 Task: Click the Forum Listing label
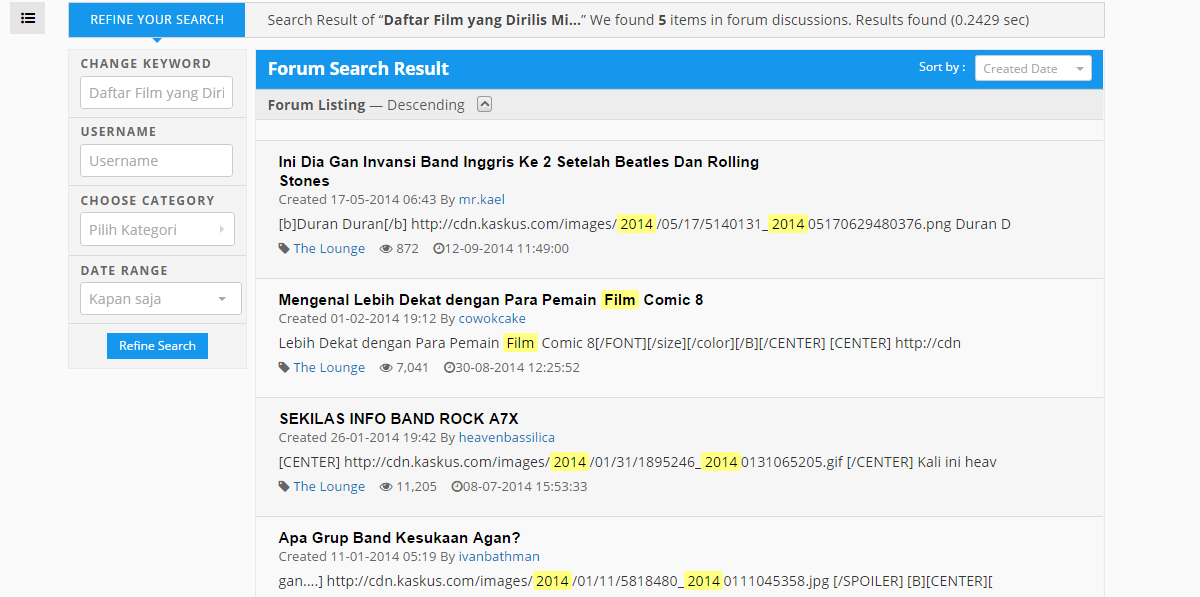(x=316, y=105)
